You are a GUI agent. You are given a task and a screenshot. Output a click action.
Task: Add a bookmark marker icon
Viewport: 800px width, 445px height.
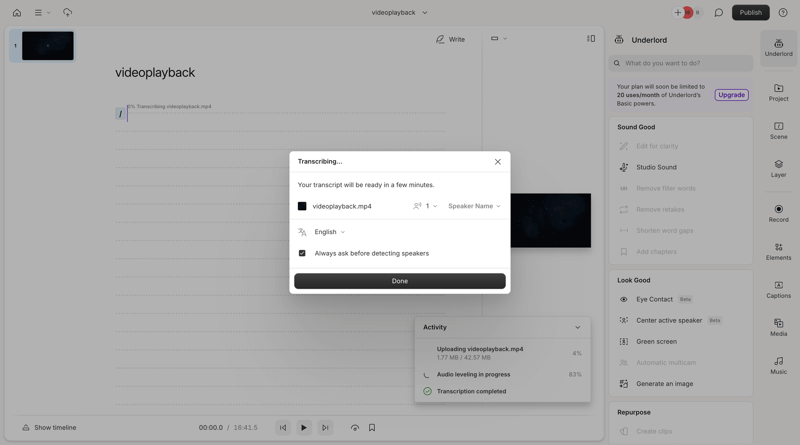[x=372, y=428]
